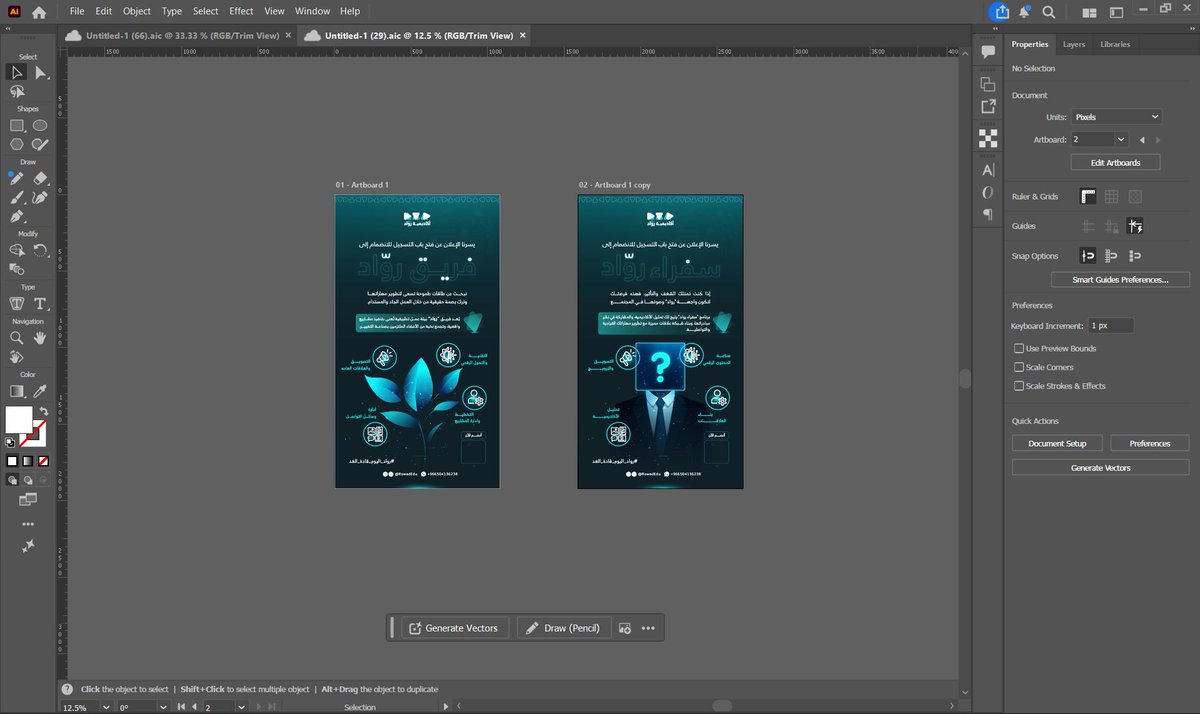Open the rotation angle dropdown in status bar
Image resolution: width=1200 pixels, height=714 pixels.
pos(163,707)
